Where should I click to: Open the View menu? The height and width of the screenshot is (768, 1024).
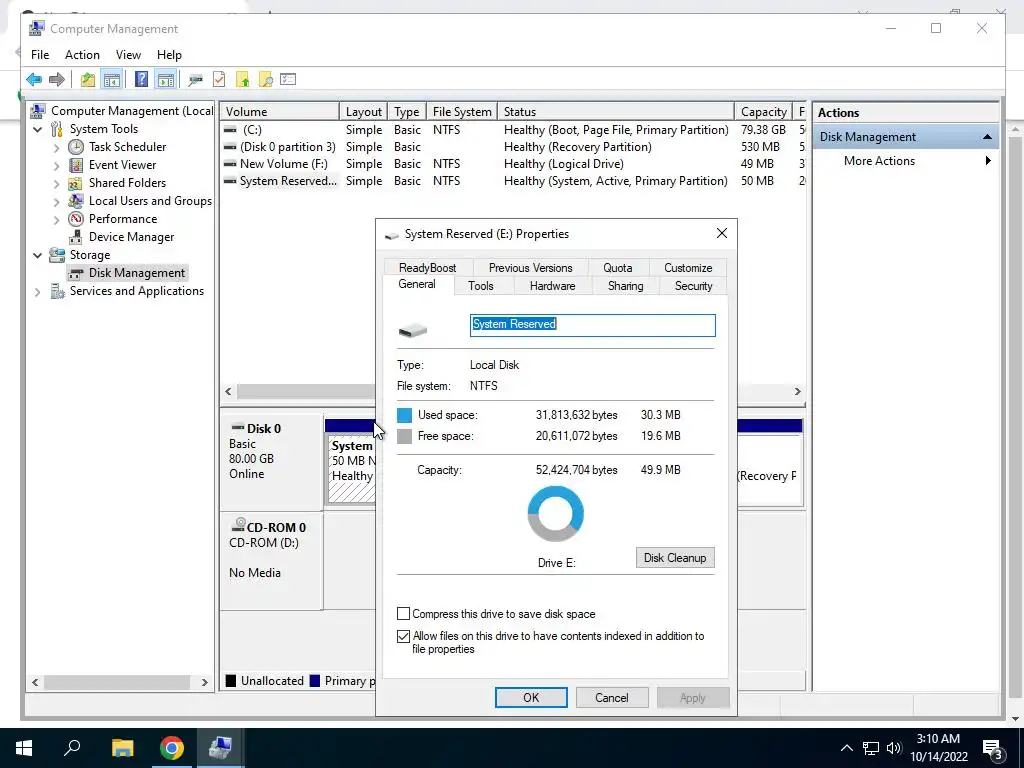point(128,55)
